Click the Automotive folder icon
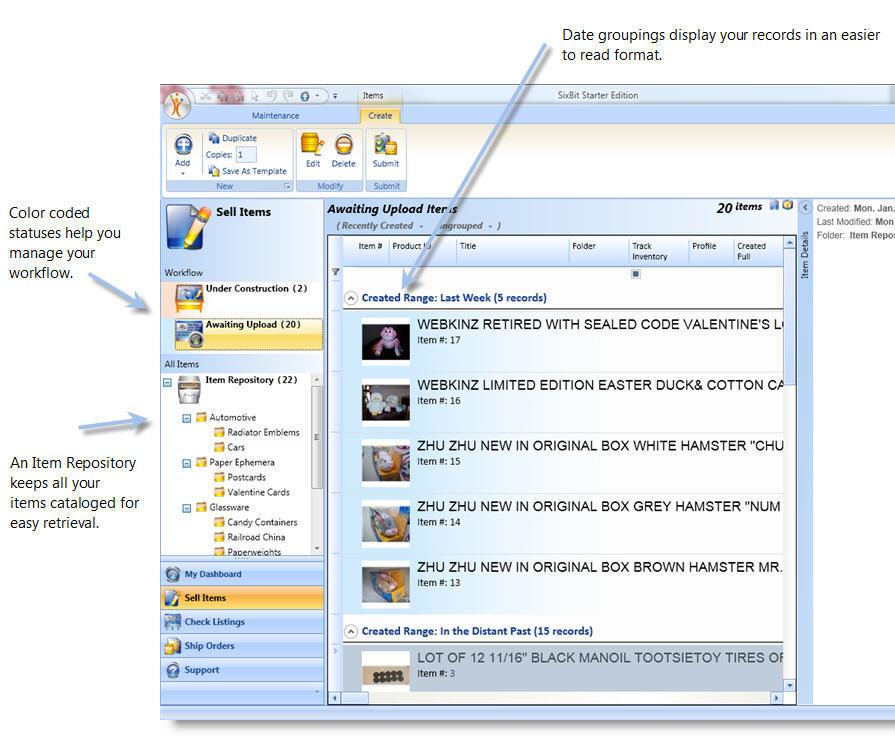895x754 pixels. 201,417
